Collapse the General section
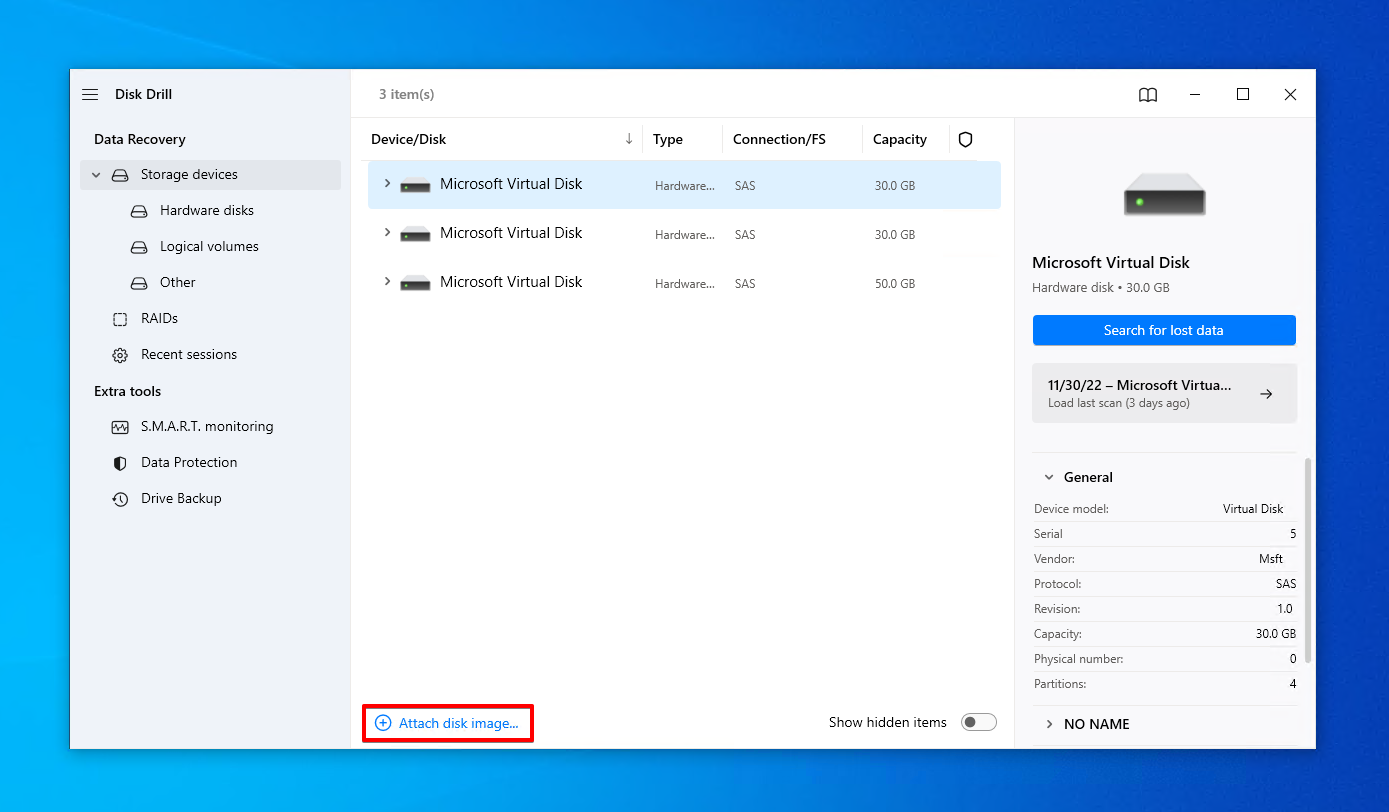 [x=1049, y=477]
